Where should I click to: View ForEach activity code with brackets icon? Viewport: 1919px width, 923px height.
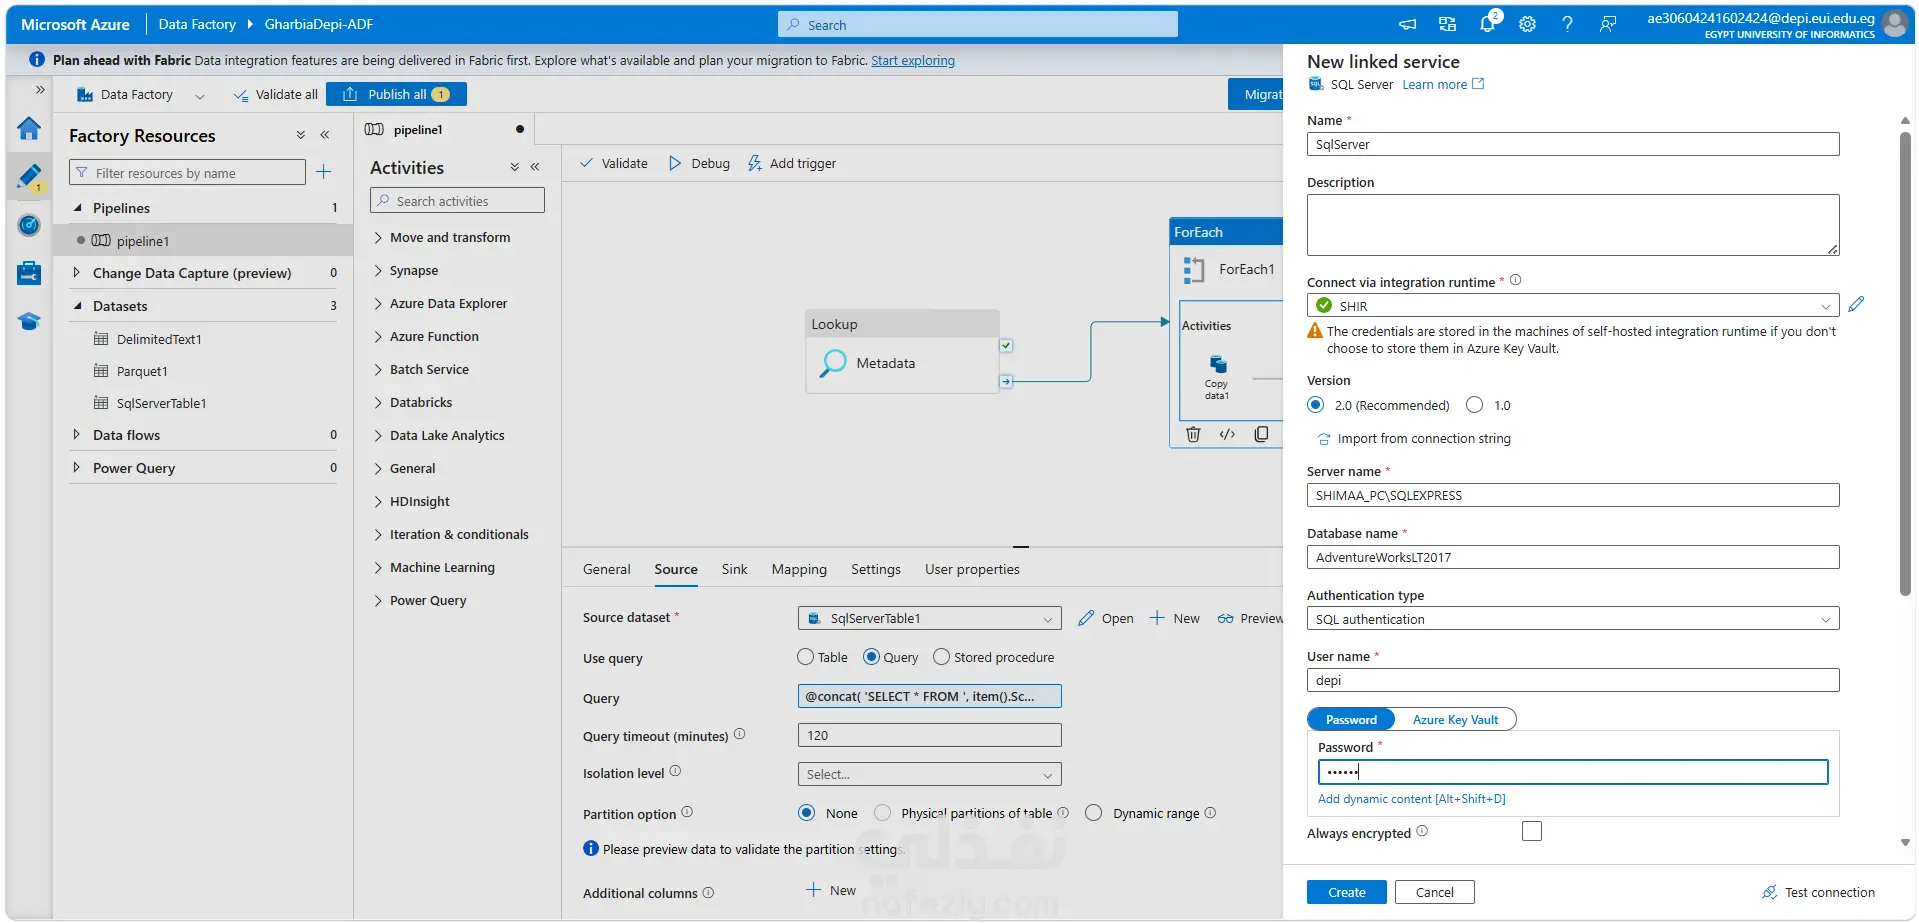[x=1227, y=434]
